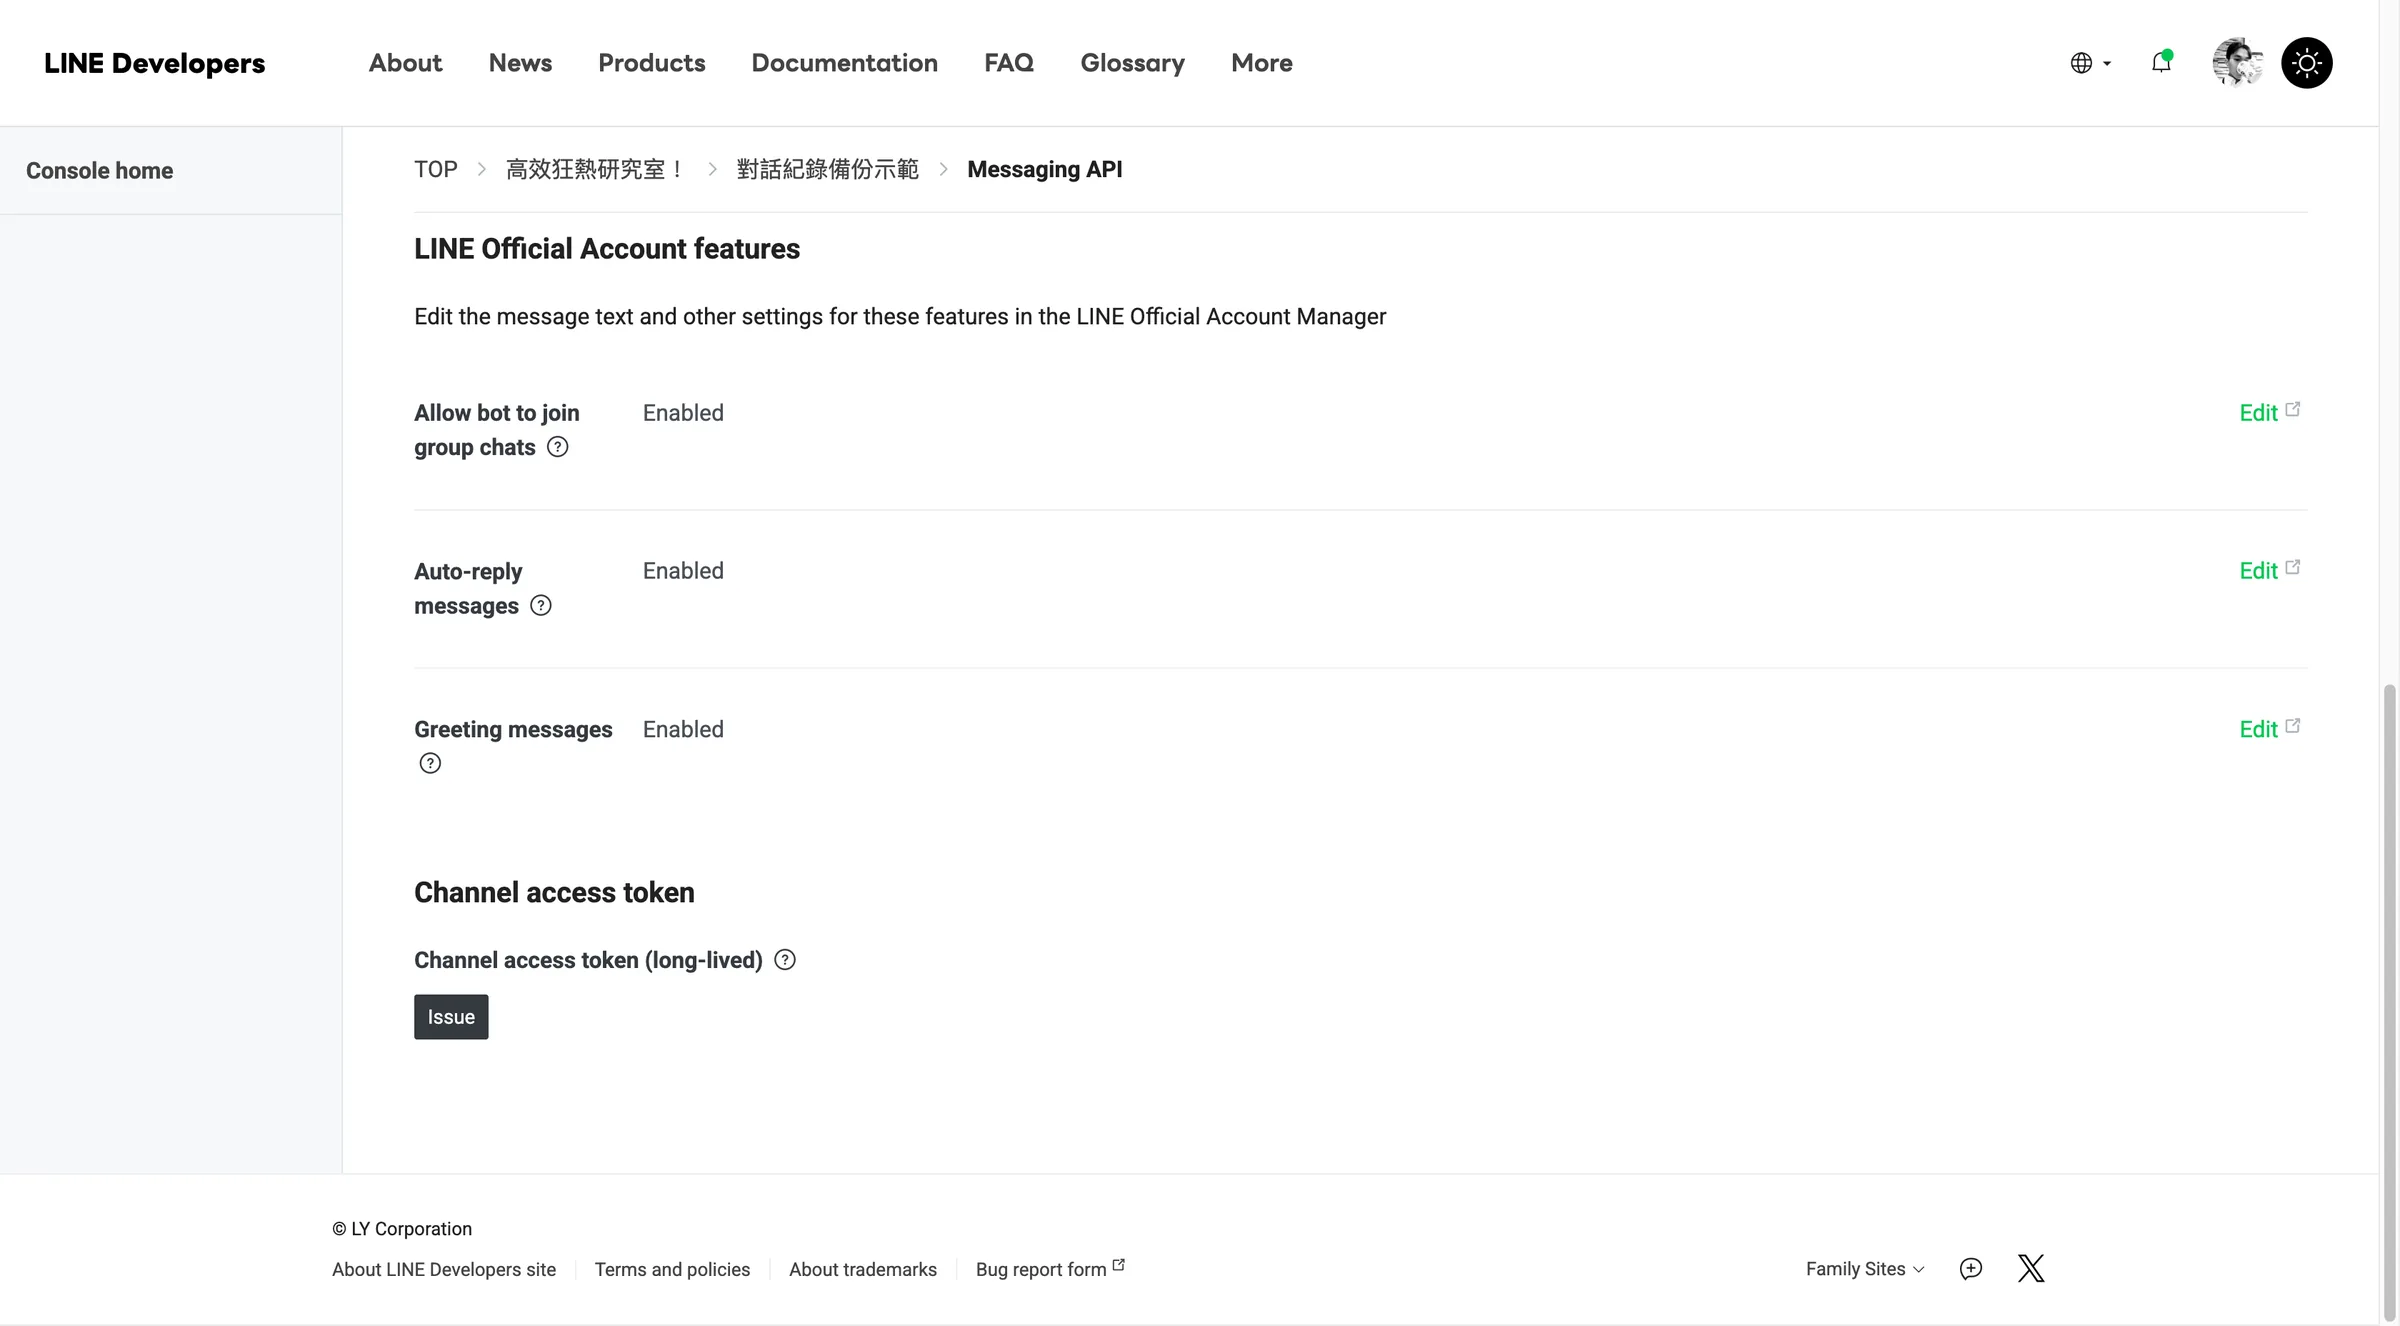The width and height of the screenshot is (2400, 1326).
Task: Open the FAQ page
Action: coord(1009,63)
